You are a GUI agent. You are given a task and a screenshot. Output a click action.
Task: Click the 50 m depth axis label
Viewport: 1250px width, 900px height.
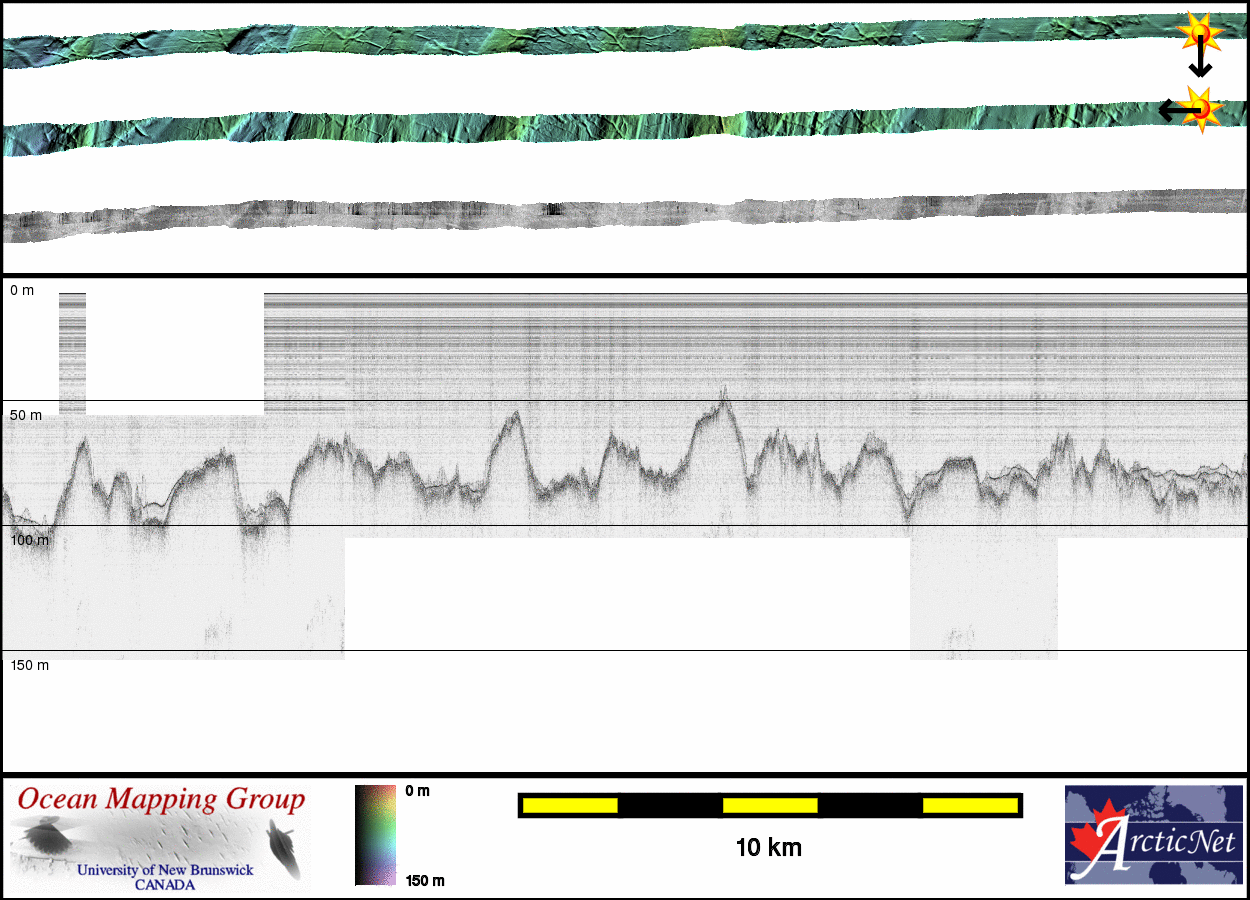(x=26, y=415)
